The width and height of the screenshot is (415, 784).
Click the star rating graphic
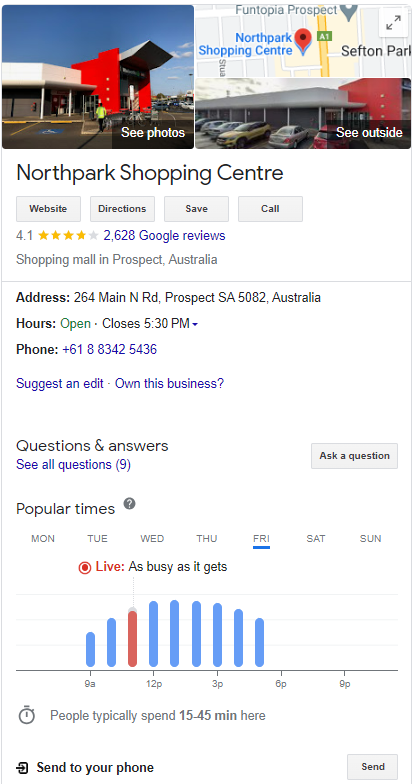(68, 236)
